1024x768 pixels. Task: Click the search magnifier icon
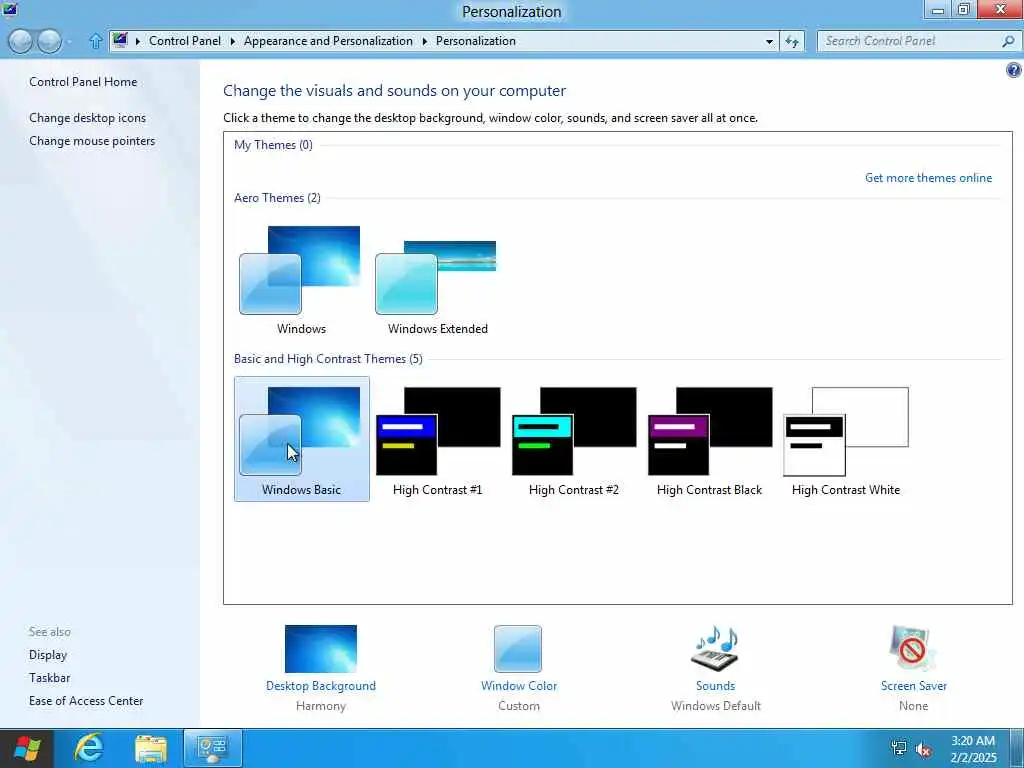click(x=1008, y=41)
